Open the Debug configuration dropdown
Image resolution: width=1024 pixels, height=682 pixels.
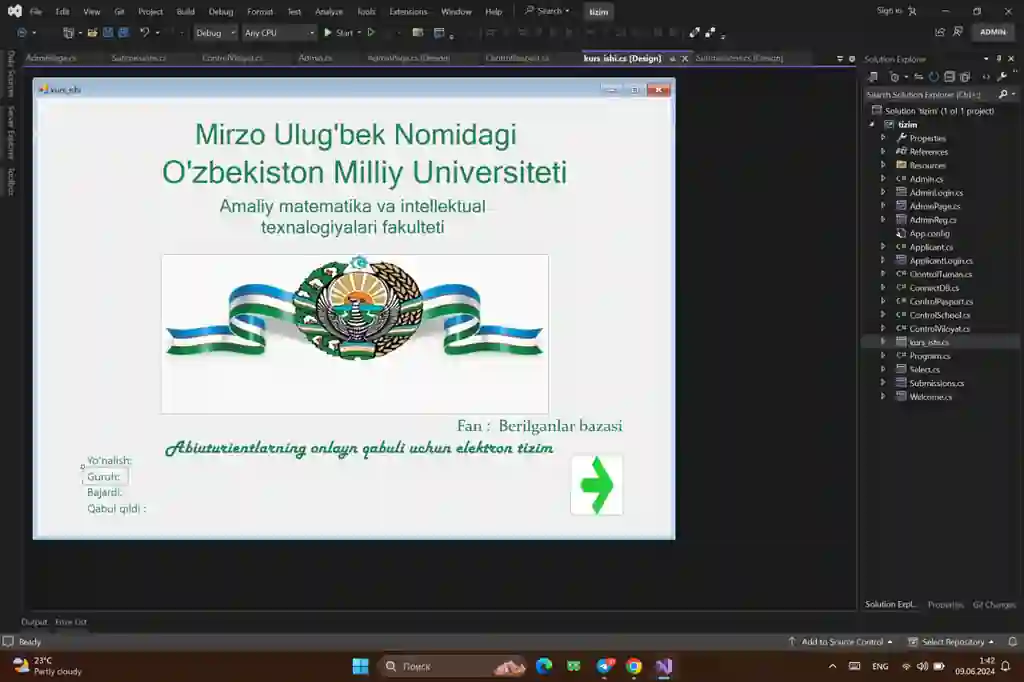pos(213,33)
